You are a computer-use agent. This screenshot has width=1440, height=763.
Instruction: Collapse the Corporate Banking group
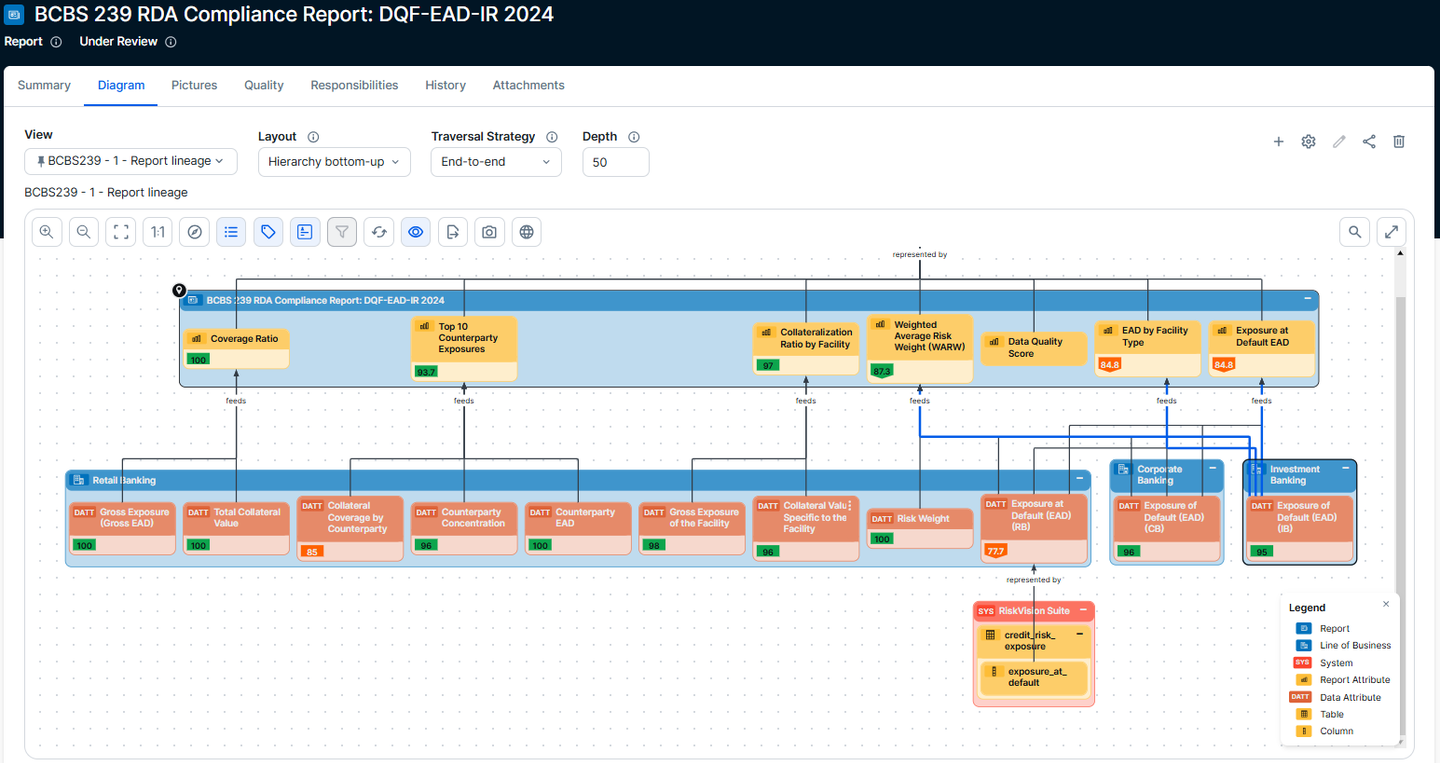click(1212, 468)
